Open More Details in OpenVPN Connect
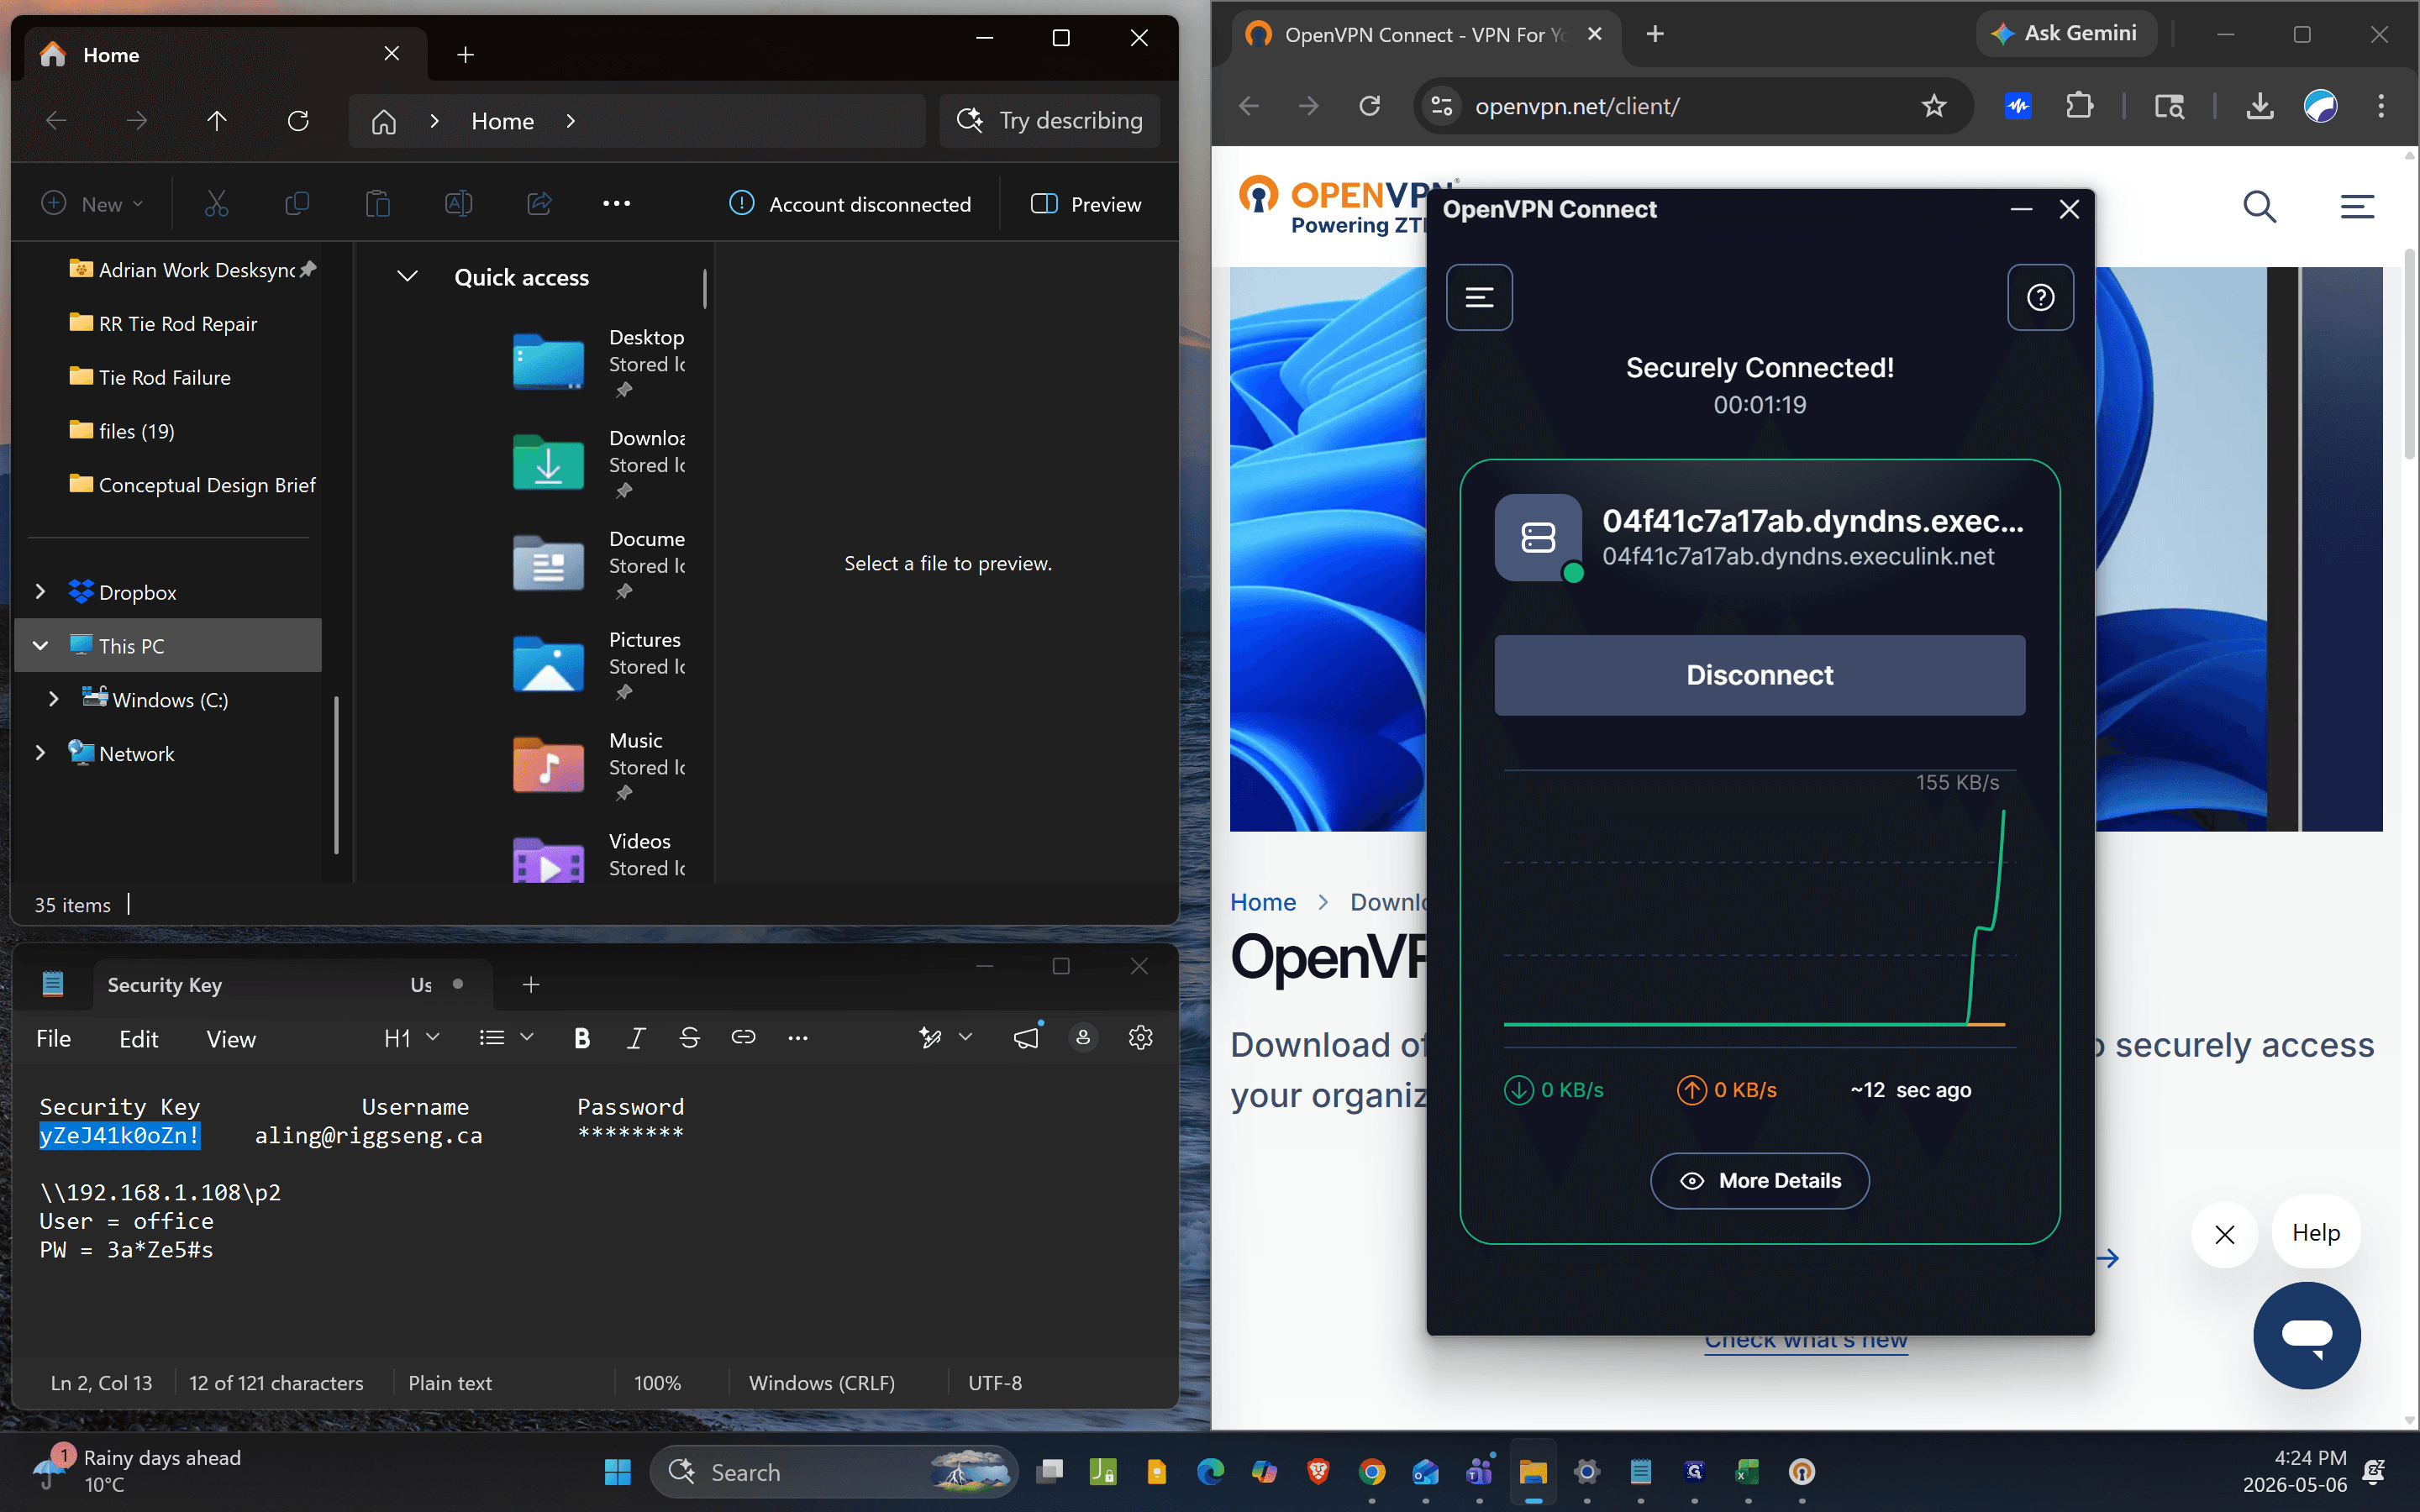The height and width of the screenshot is (1512, 2420). click(1759, 1181)
